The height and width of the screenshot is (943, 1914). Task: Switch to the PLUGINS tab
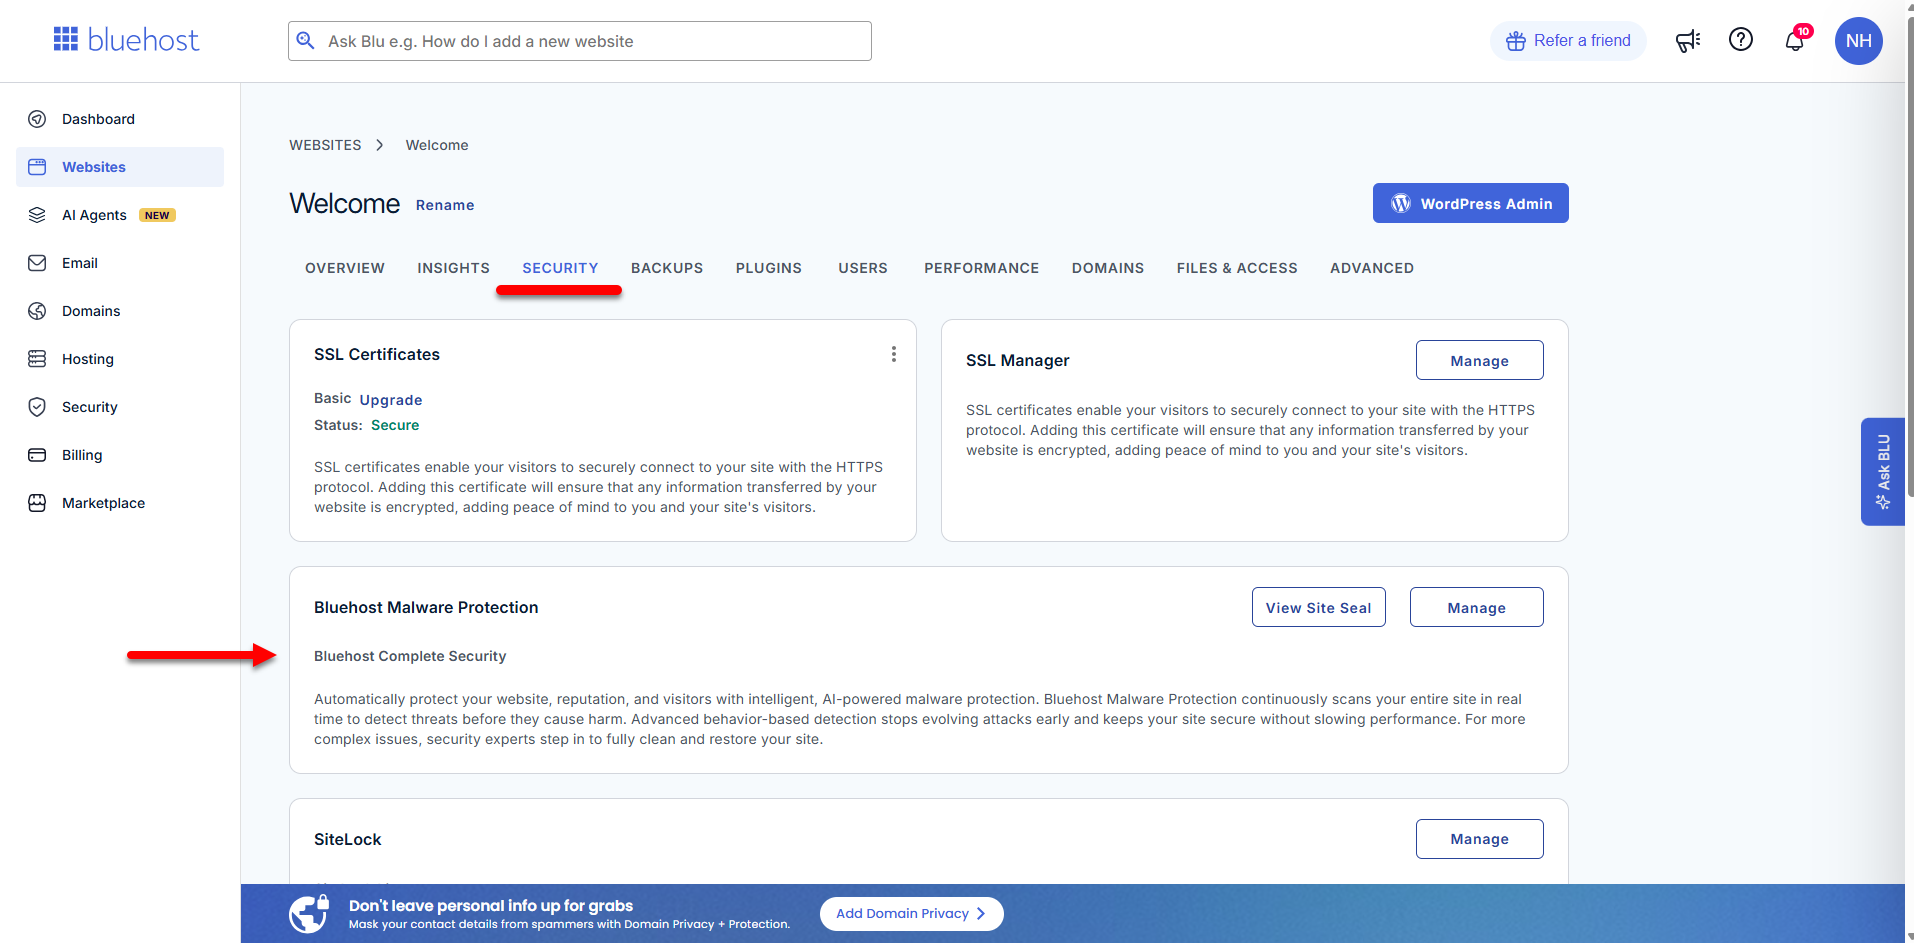tap(769, 268)
